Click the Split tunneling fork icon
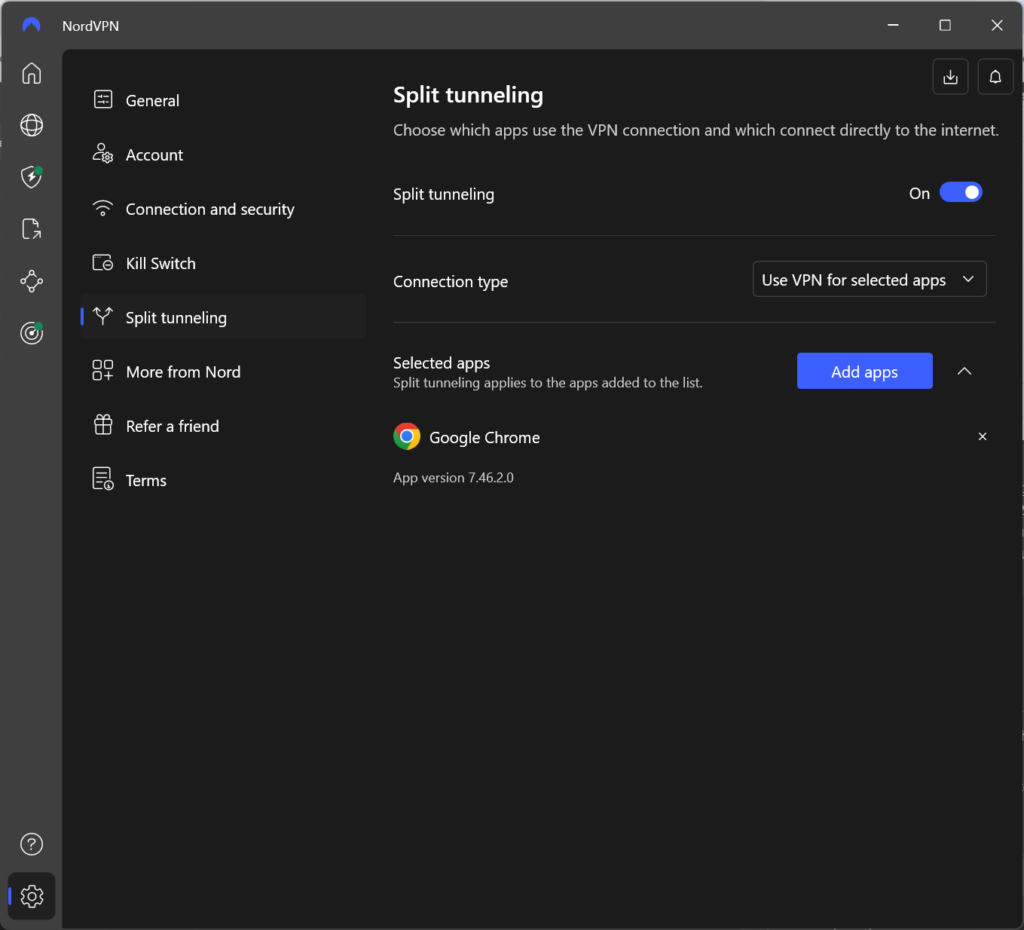The width and height of the screenshot is (1024, 930). tap(103, 316)
